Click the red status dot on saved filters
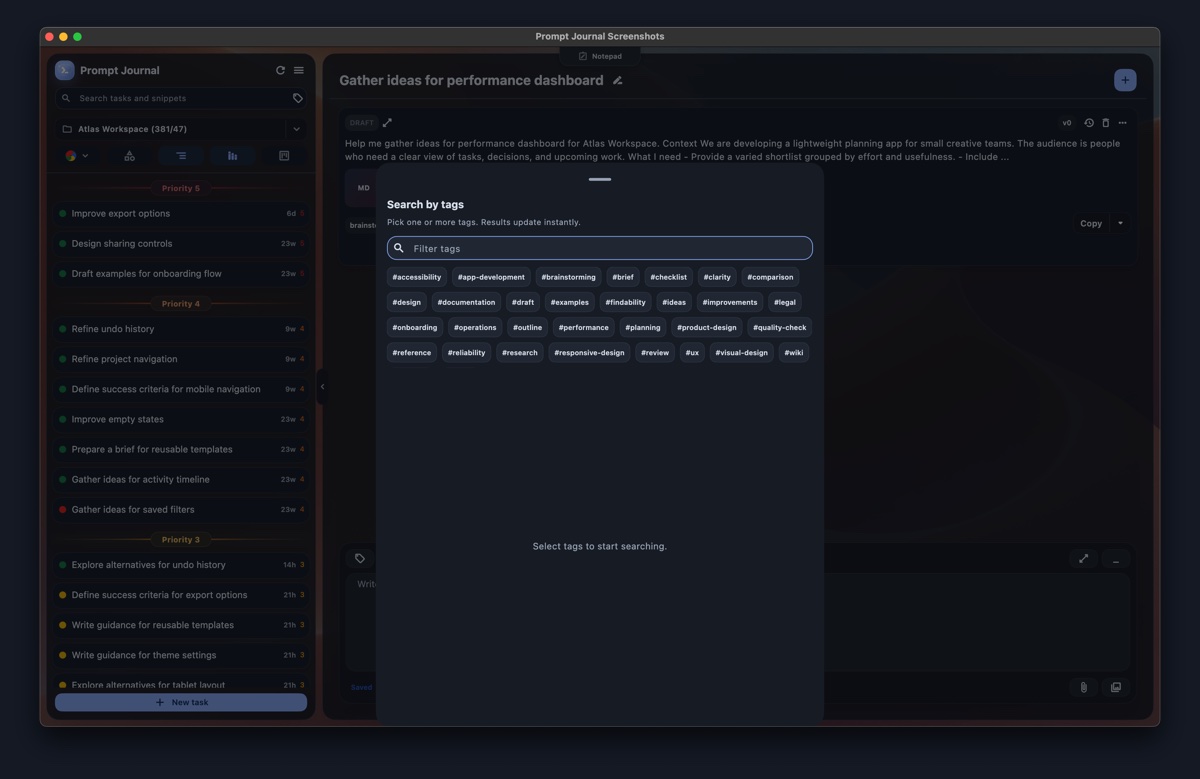1200x779 pixels. coord(63,510)
